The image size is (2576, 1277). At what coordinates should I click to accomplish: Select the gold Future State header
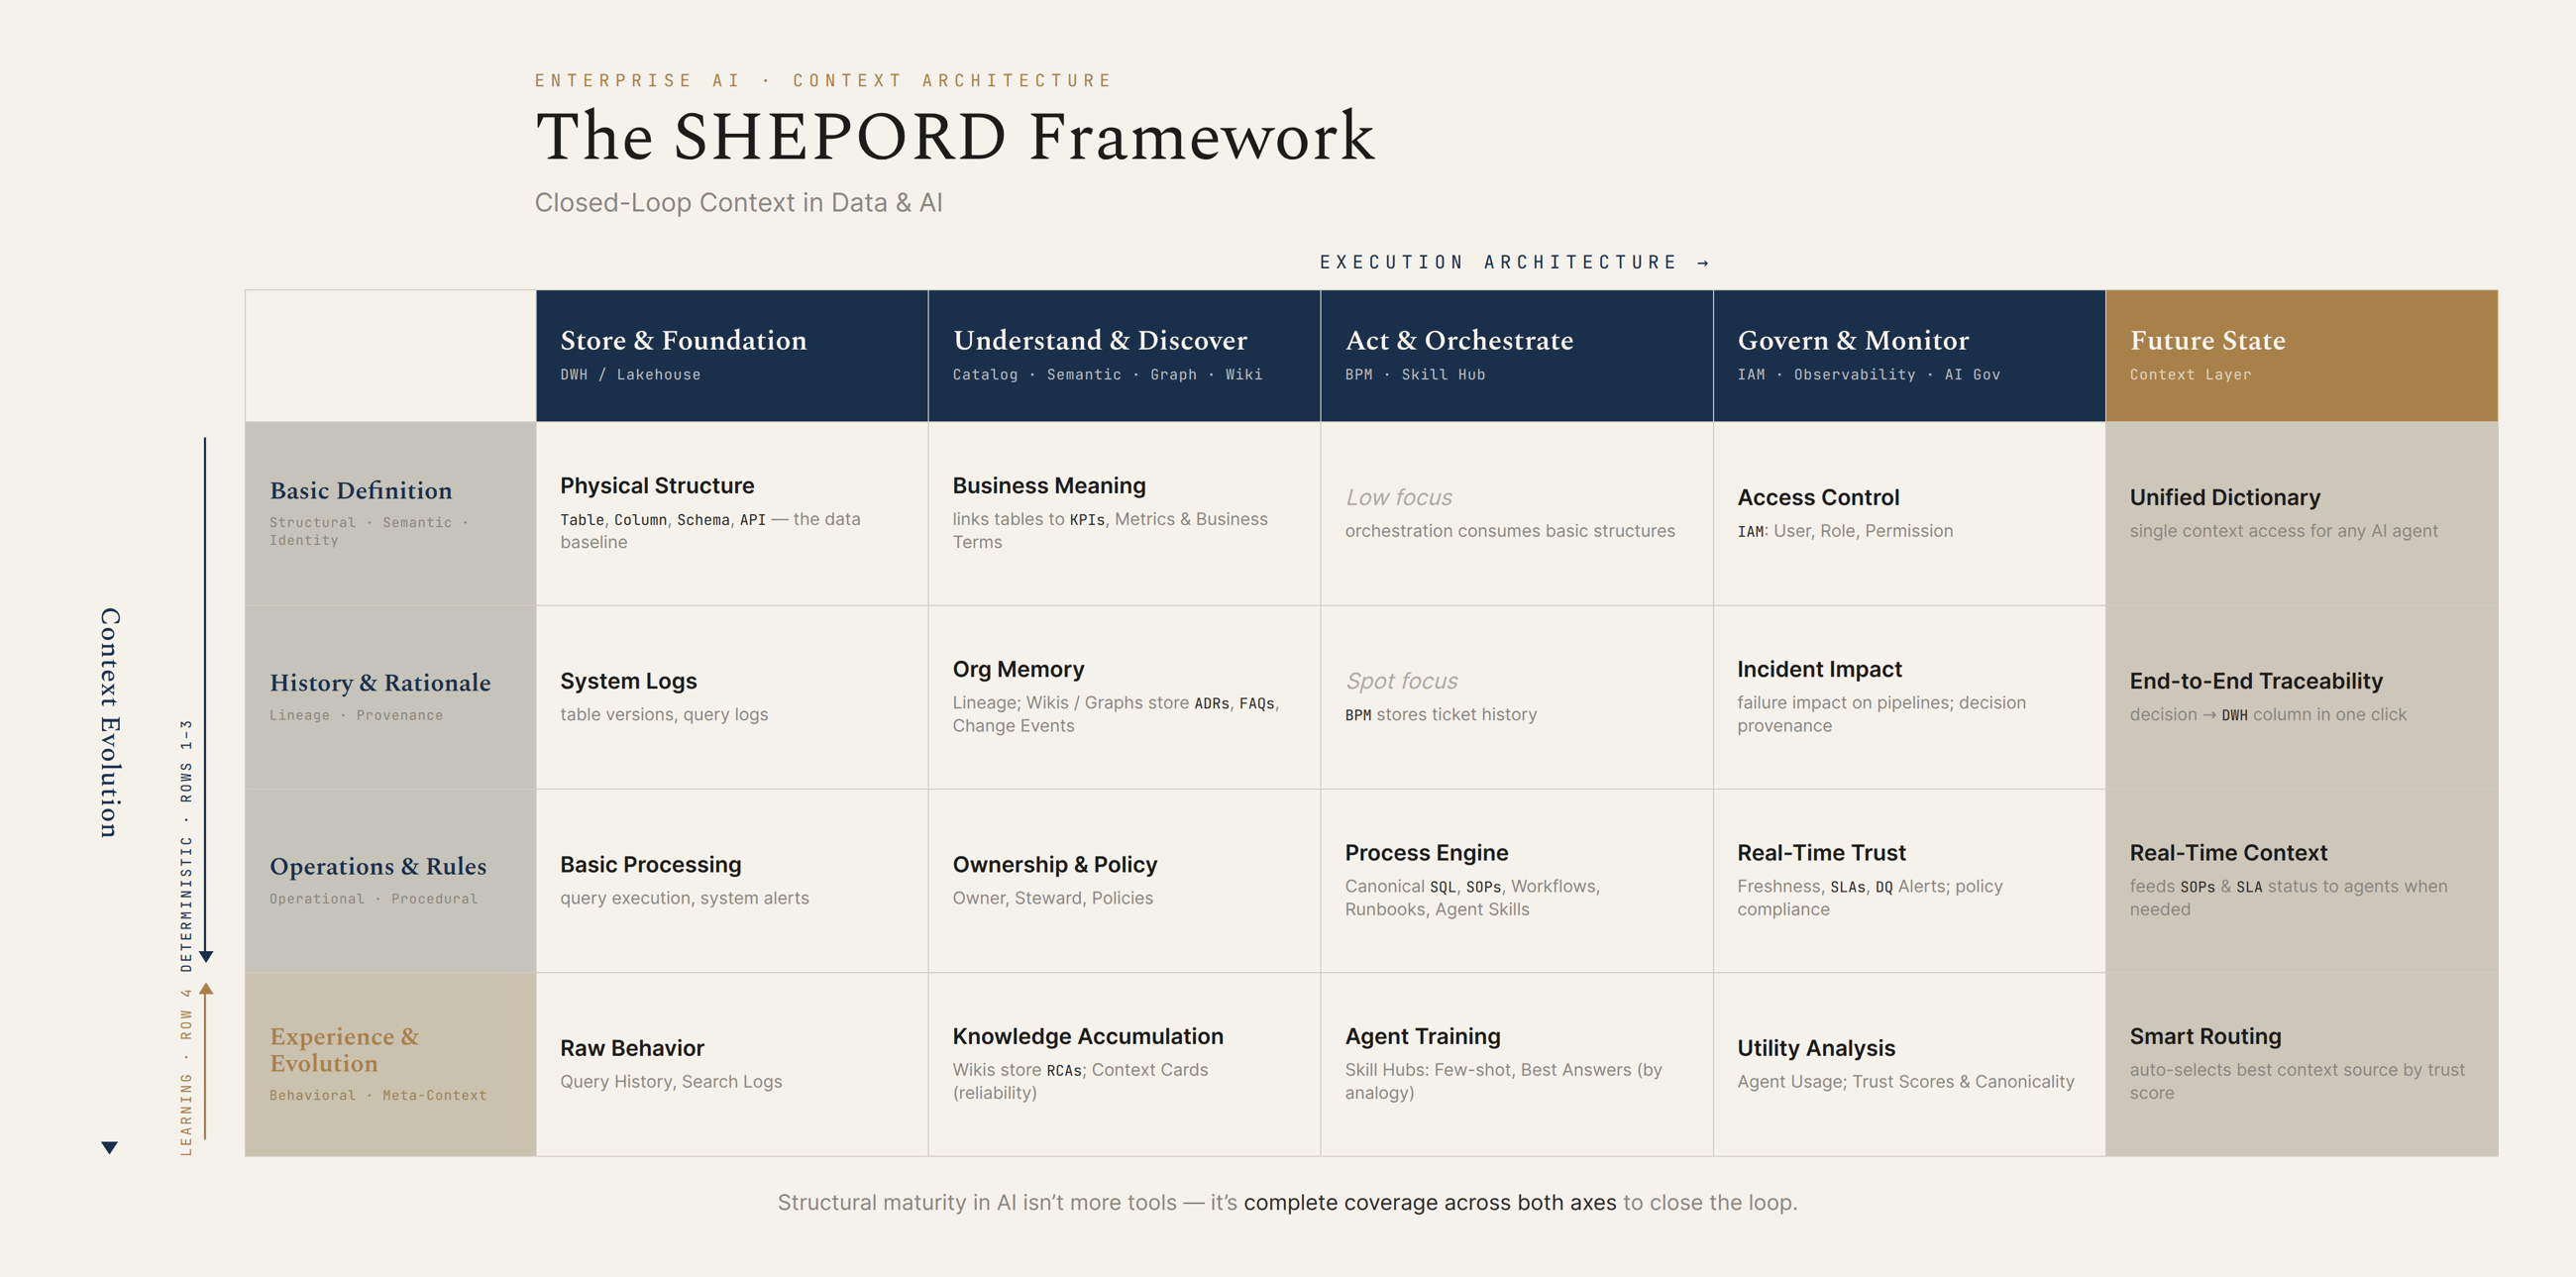(x=2302, y=355)
